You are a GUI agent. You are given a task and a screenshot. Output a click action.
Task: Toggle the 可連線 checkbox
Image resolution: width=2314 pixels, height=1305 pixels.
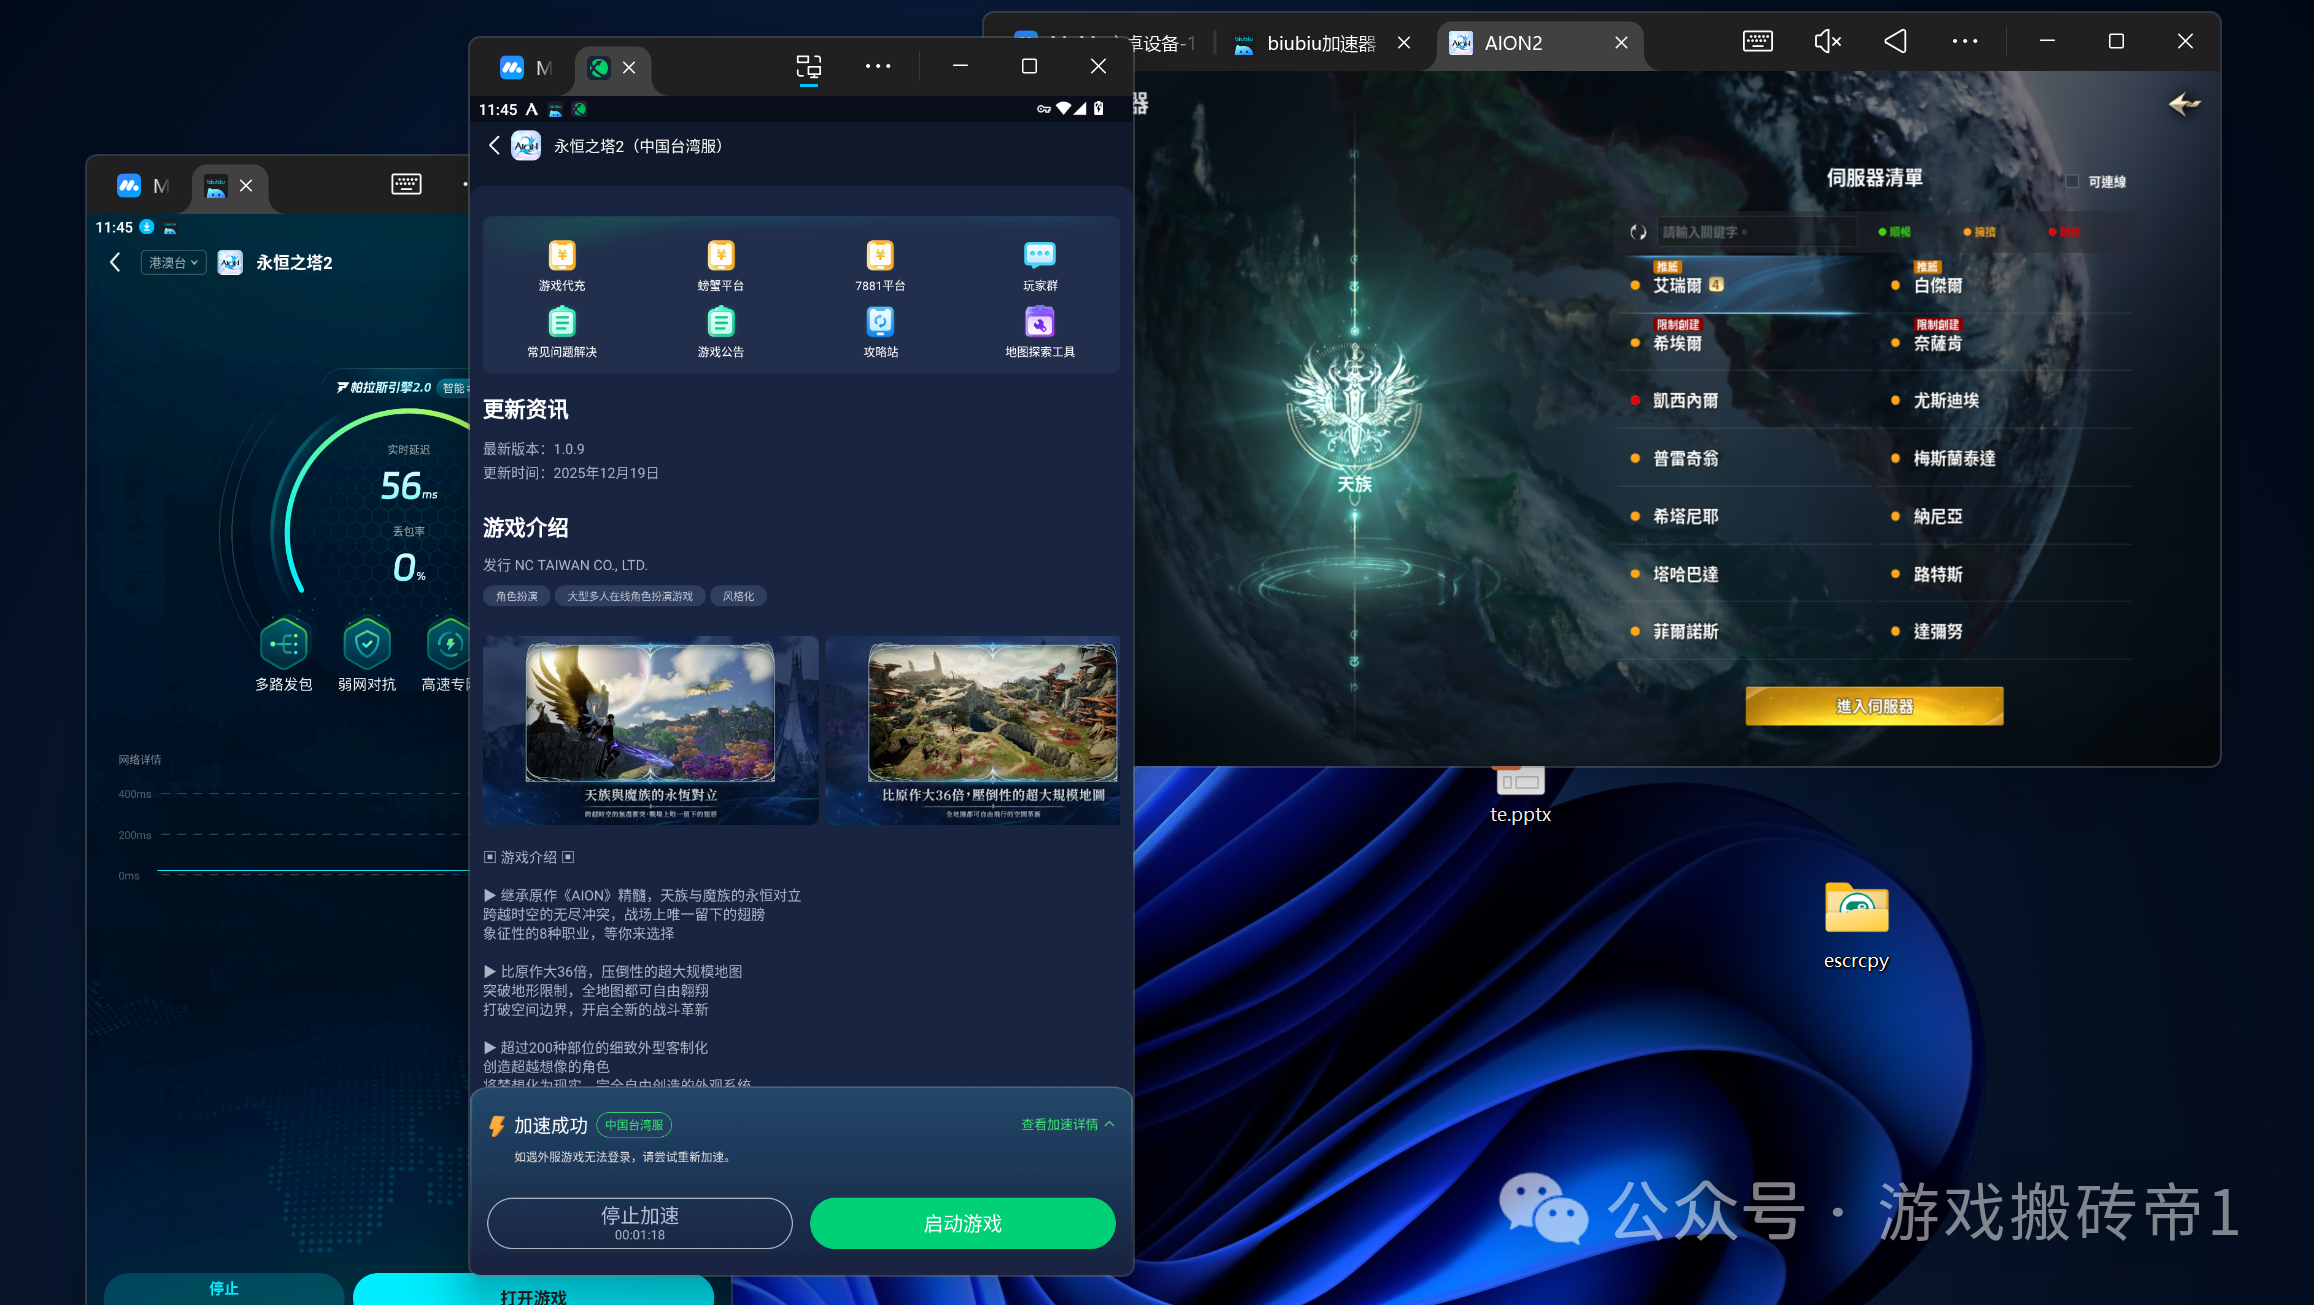point(2072,181)
